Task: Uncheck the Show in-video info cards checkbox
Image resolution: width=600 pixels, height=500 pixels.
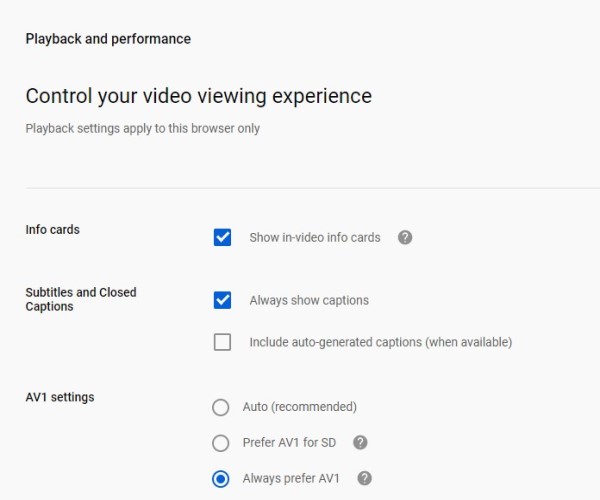Action: (222, 238)
